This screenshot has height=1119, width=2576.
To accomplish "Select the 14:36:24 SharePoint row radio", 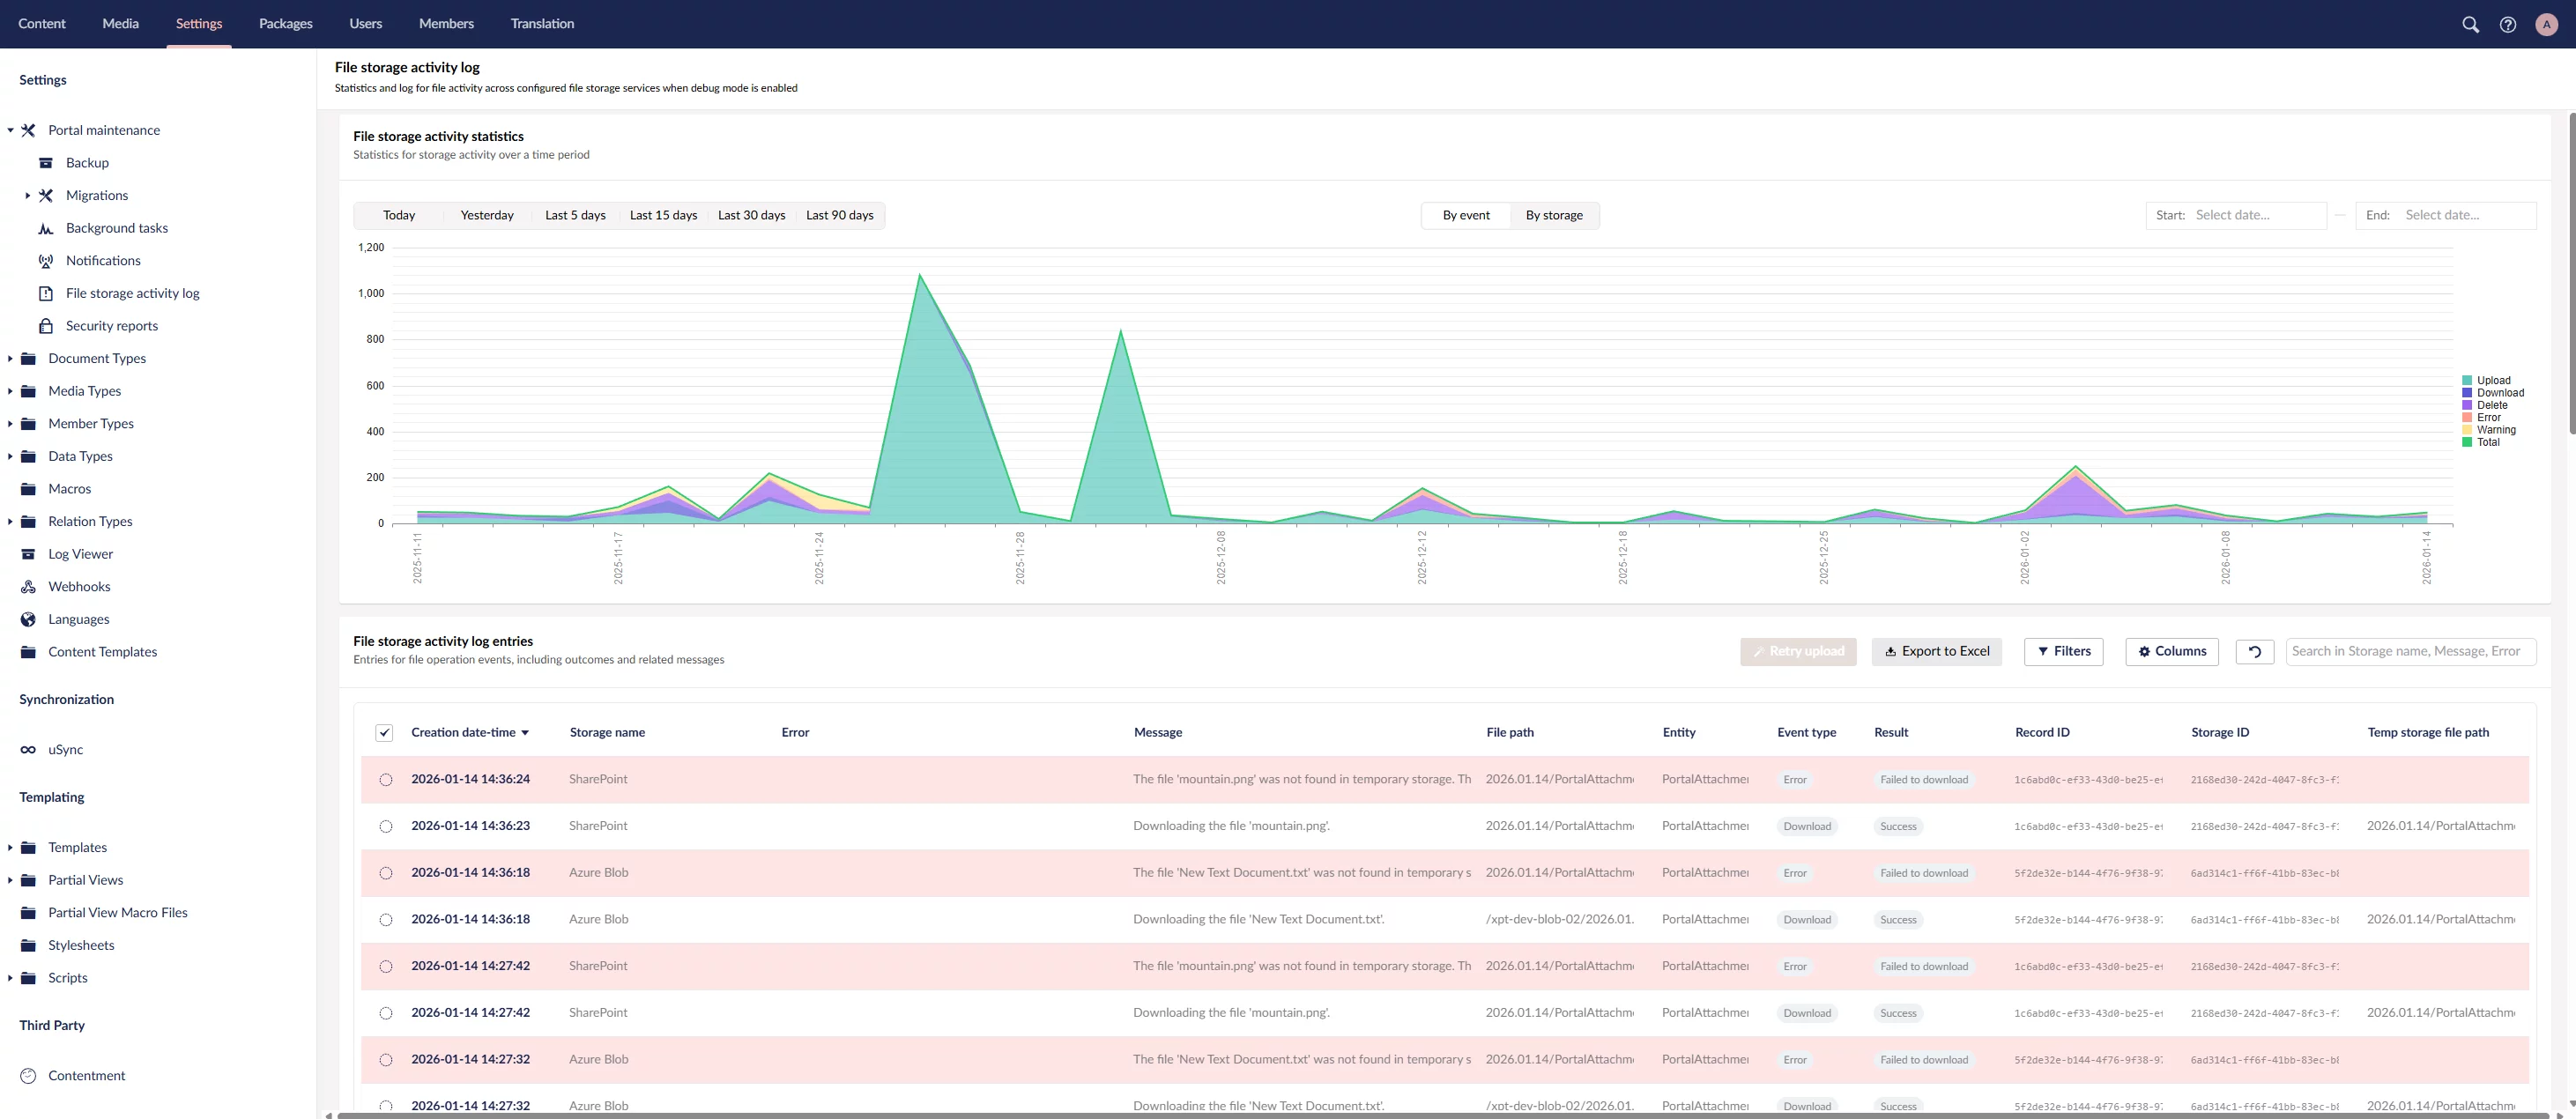I will (386, 780).
